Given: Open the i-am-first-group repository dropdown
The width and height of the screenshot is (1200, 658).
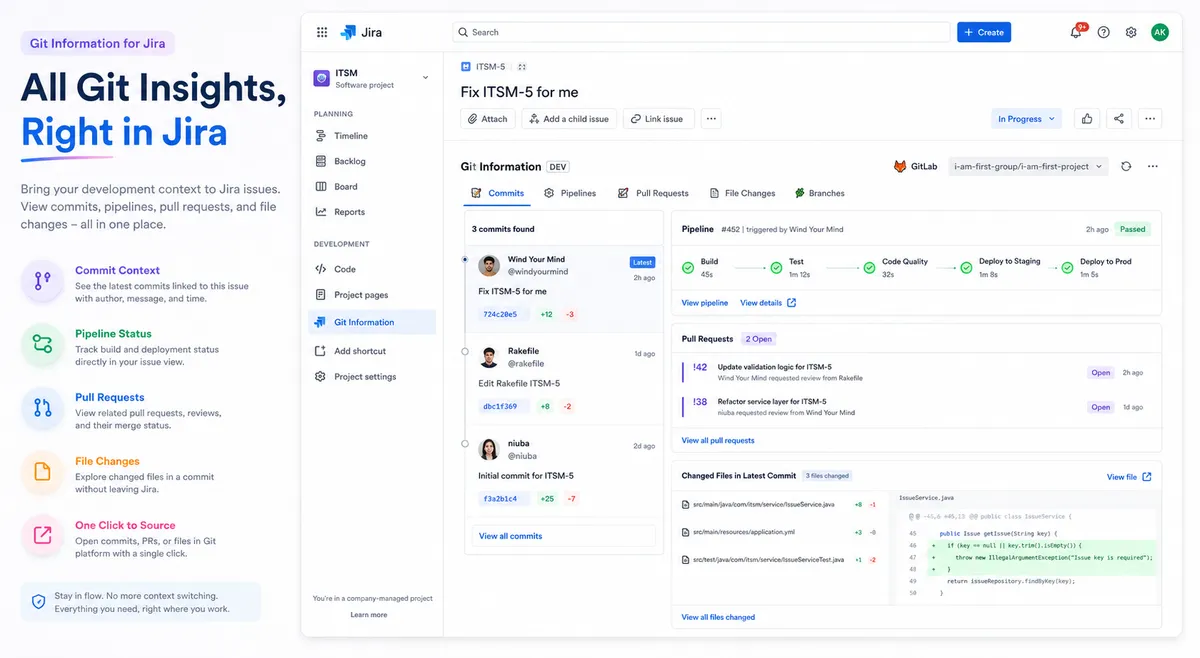Looking at the screenshot, I should 1028,166.
